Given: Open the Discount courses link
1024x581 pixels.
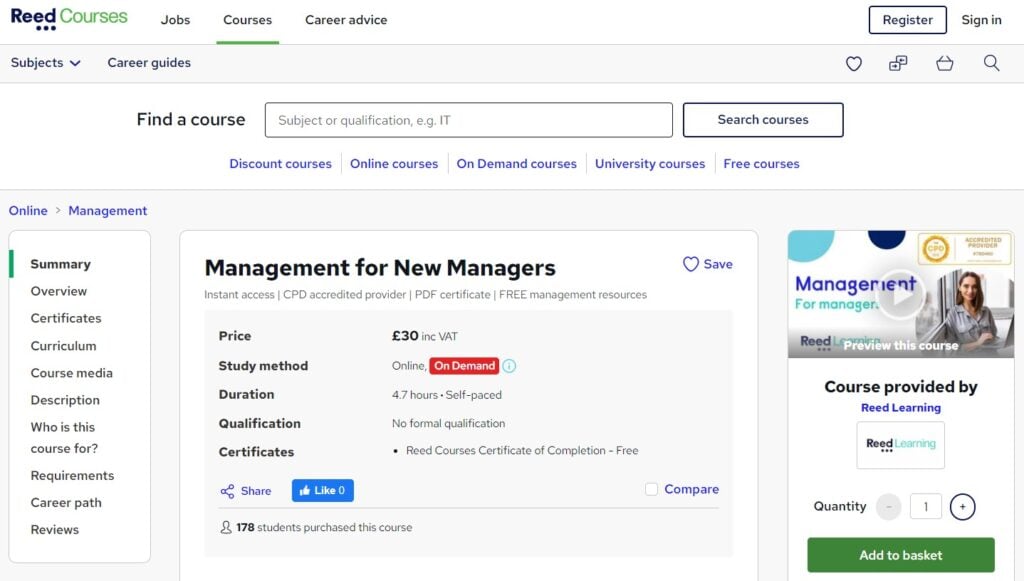Looking at the screenshot, I should pos(280,164).
